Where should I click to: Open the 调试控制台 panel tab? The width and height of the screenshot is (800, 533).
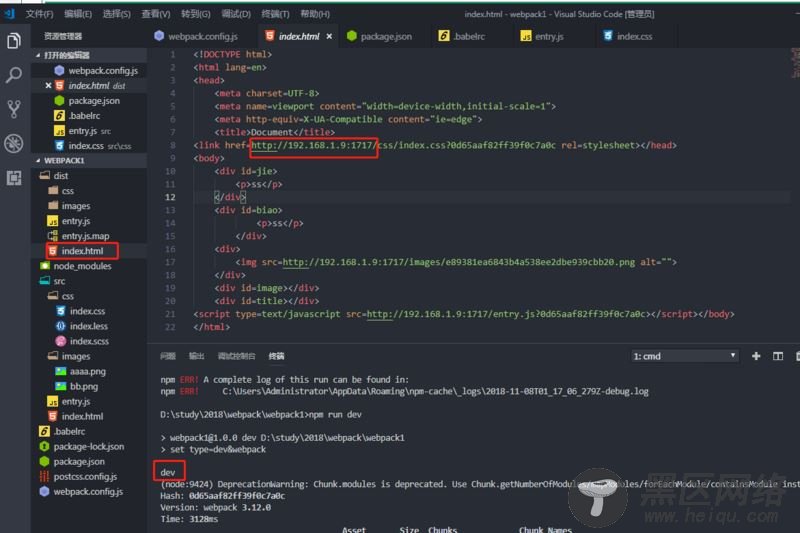[x=236, y=356]
